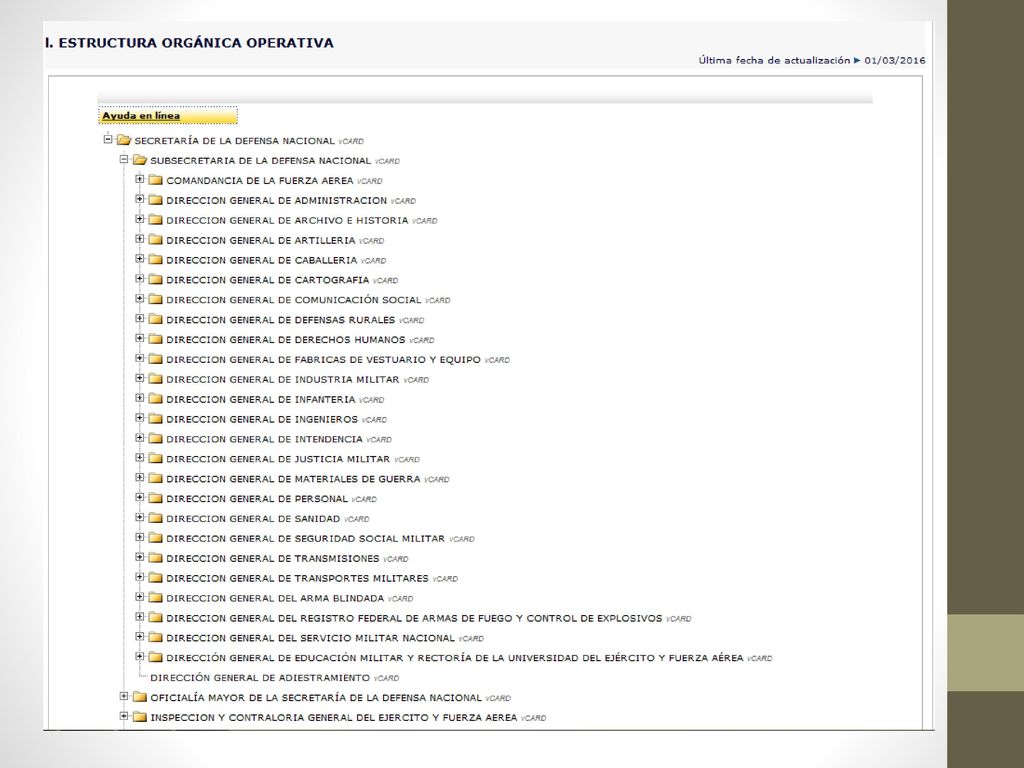Click folder icon of SECRETARÍA DE LA DEFENSA NACIONAL
This screenshot has width=1024, height=768.
[x=123, y=140]
